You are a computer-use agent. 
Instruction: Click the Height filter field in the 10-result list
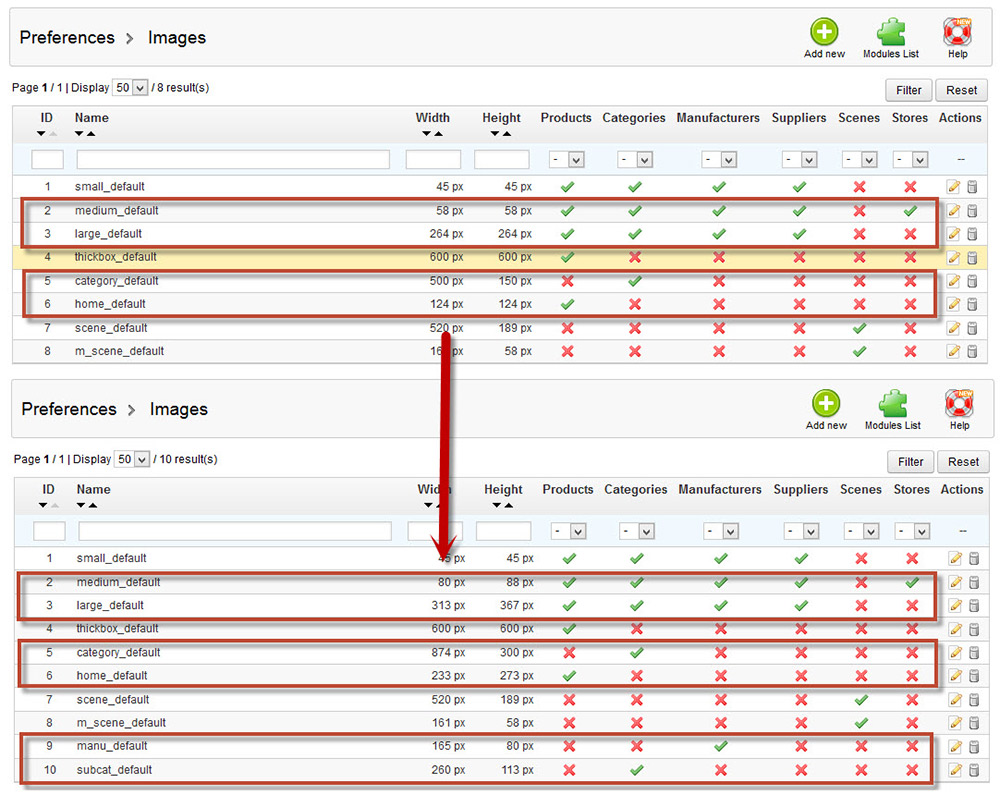coord(503,531)
